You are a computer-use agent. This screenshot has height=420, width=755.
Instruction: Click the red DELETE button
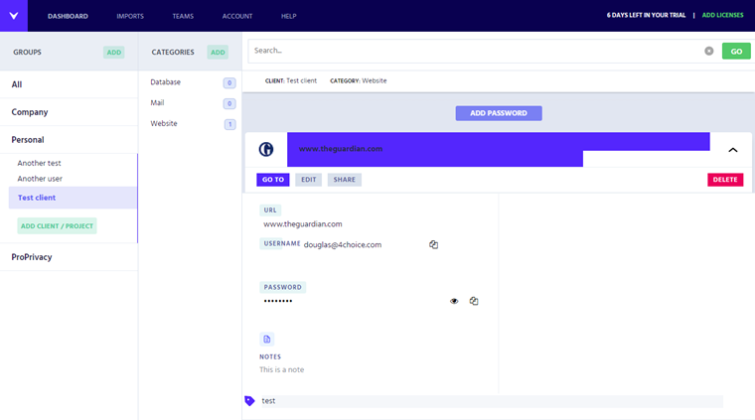click(x=725, y=180)
